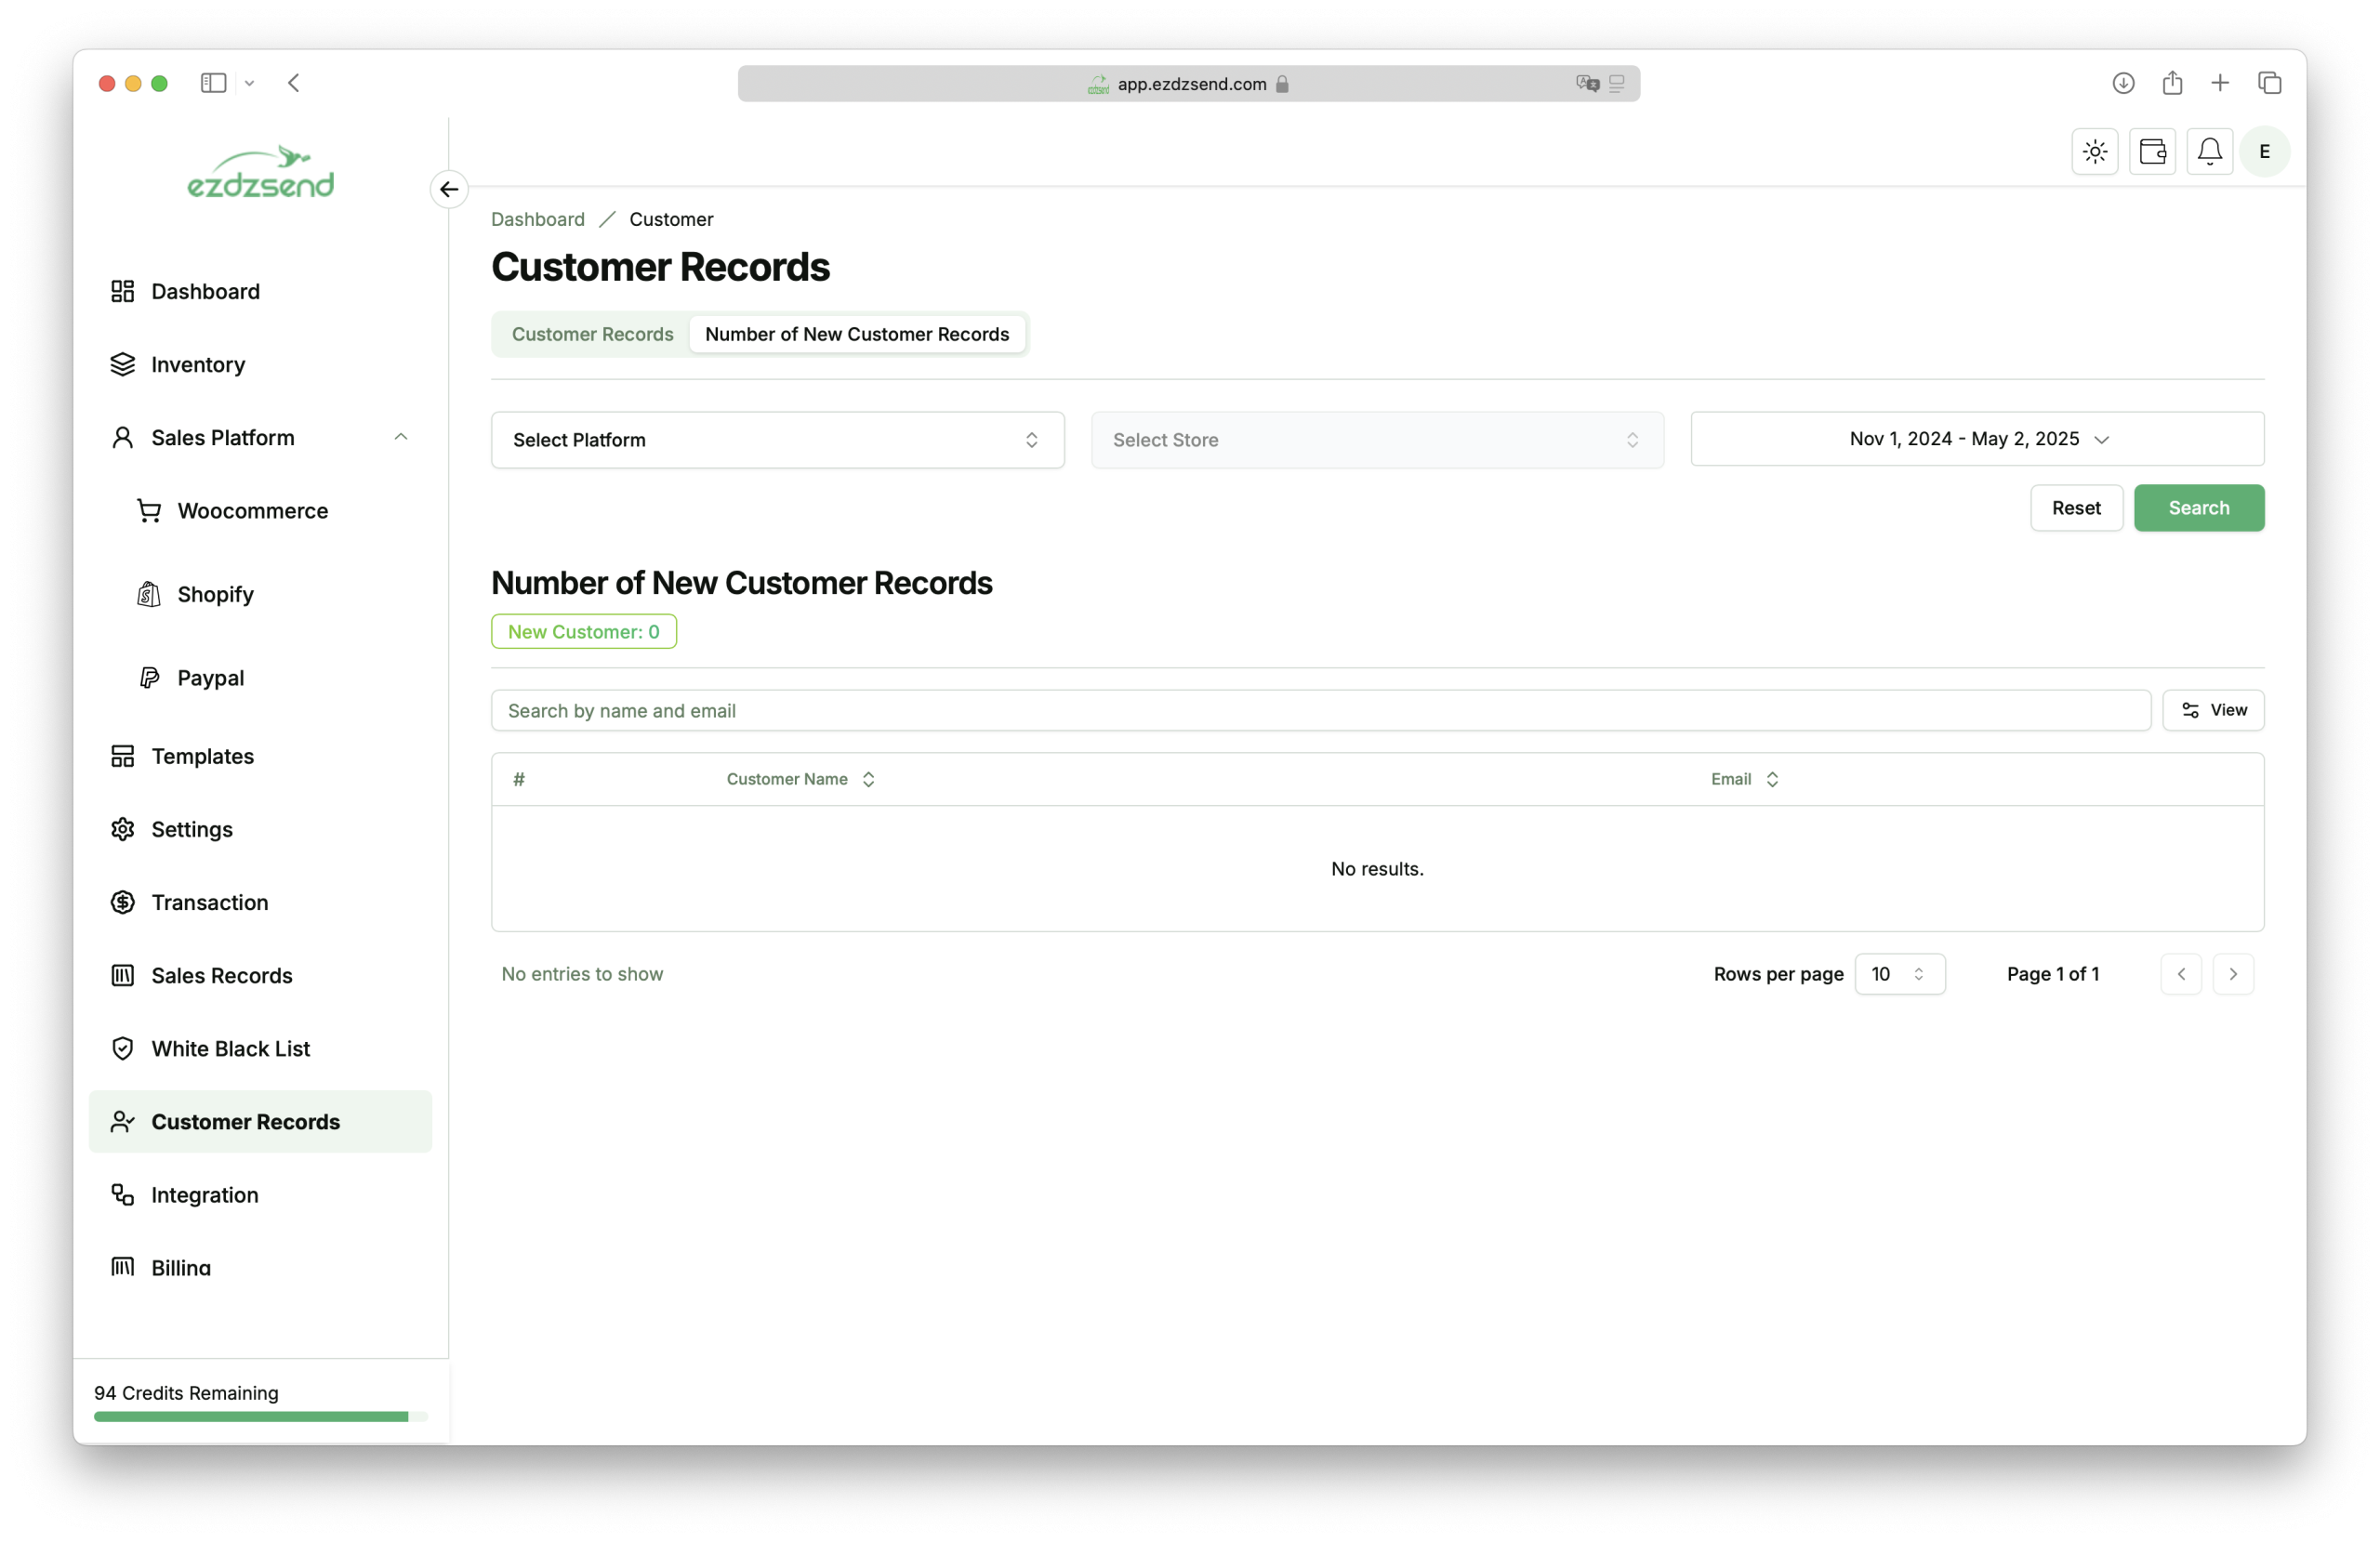
Task: Click the green Search button
Action: pos(2198,508)
